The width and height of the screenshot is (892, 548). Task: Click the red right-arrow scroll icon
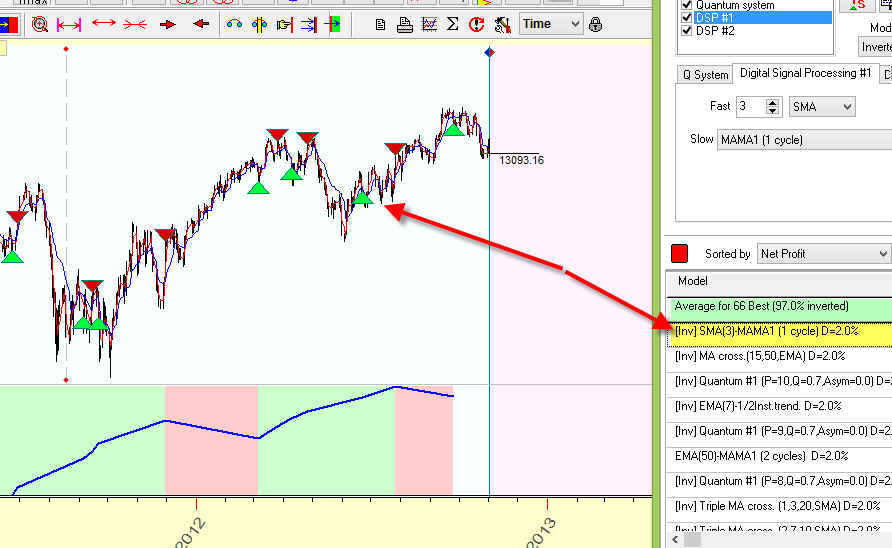168,24
